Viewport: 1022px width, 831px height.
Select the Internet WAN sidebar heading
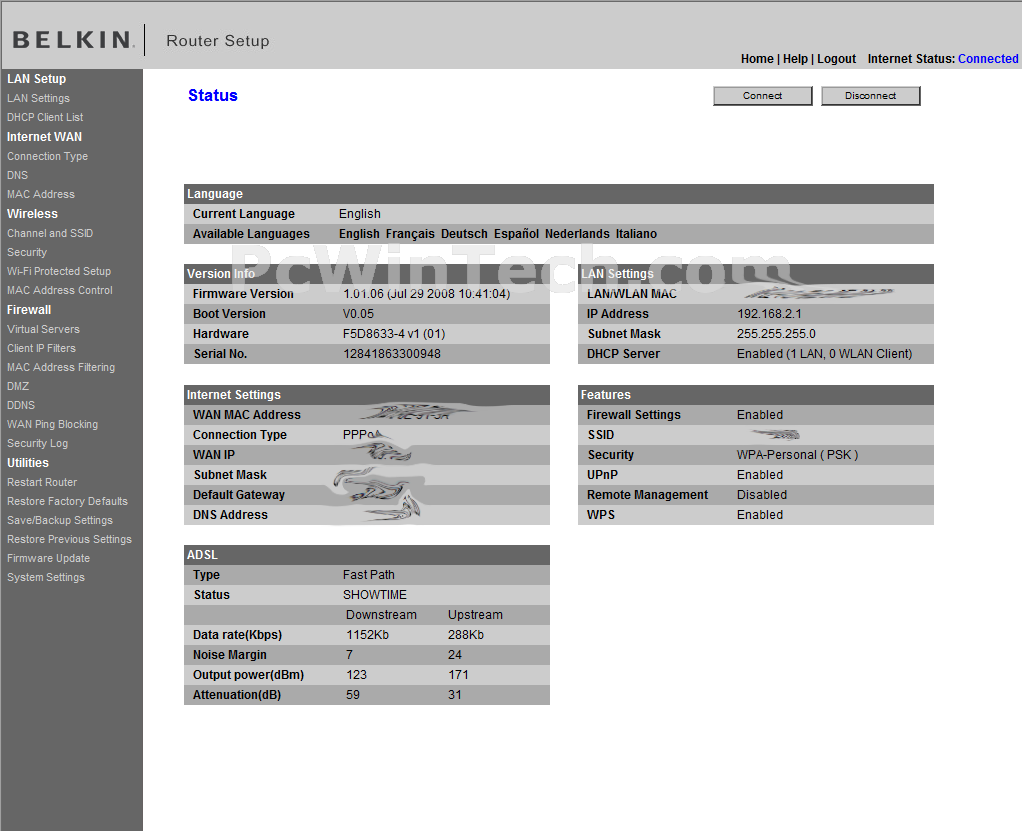click(44, 137)
